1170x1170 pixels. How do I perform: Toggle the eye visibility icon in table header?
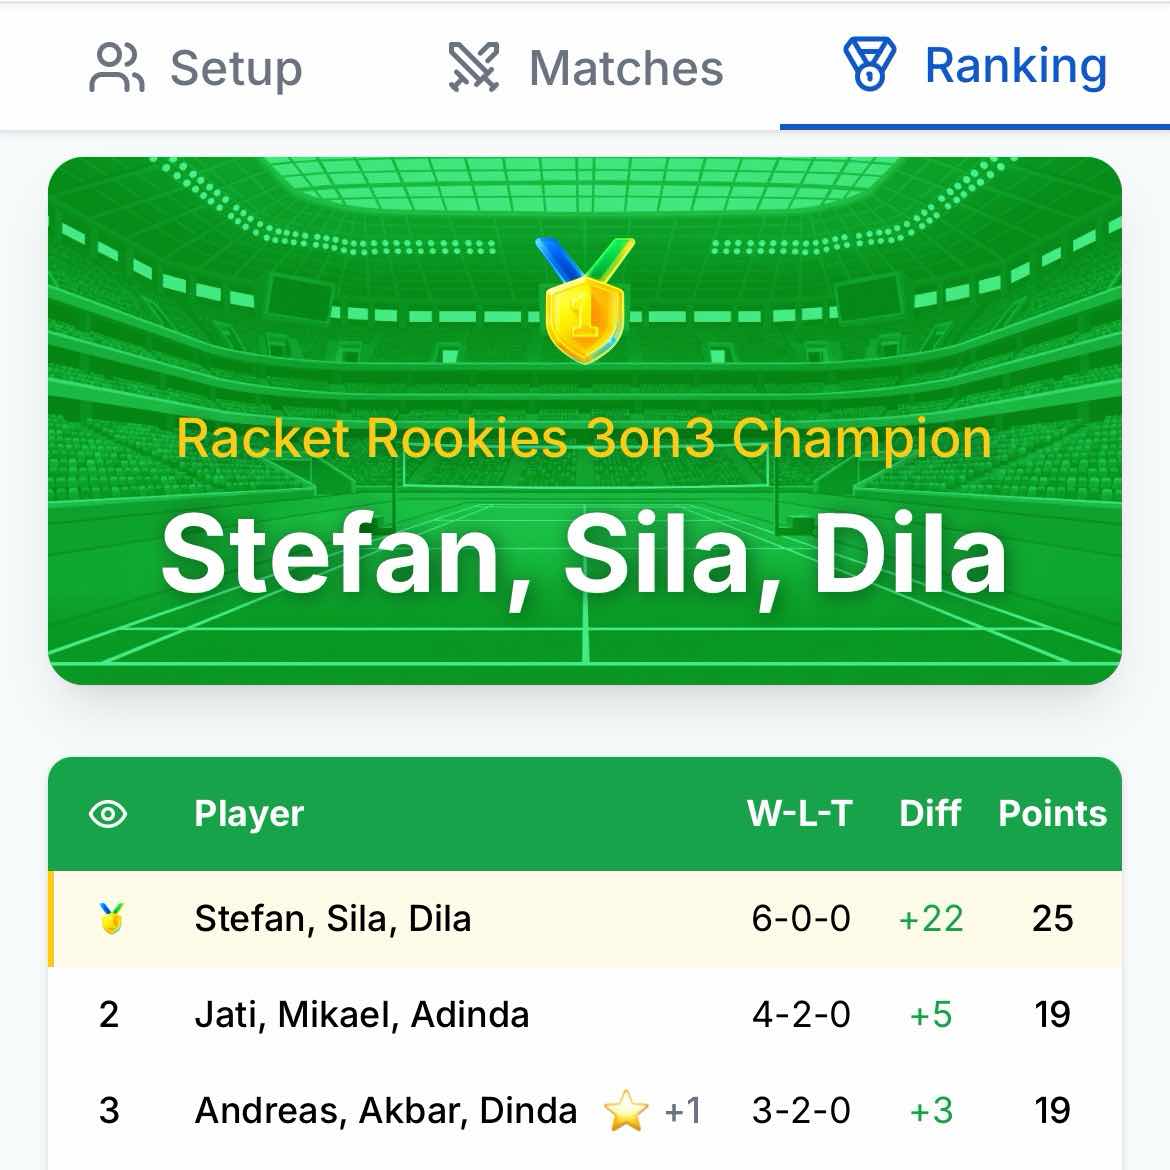pyautogui.click(x=108, y=814)
